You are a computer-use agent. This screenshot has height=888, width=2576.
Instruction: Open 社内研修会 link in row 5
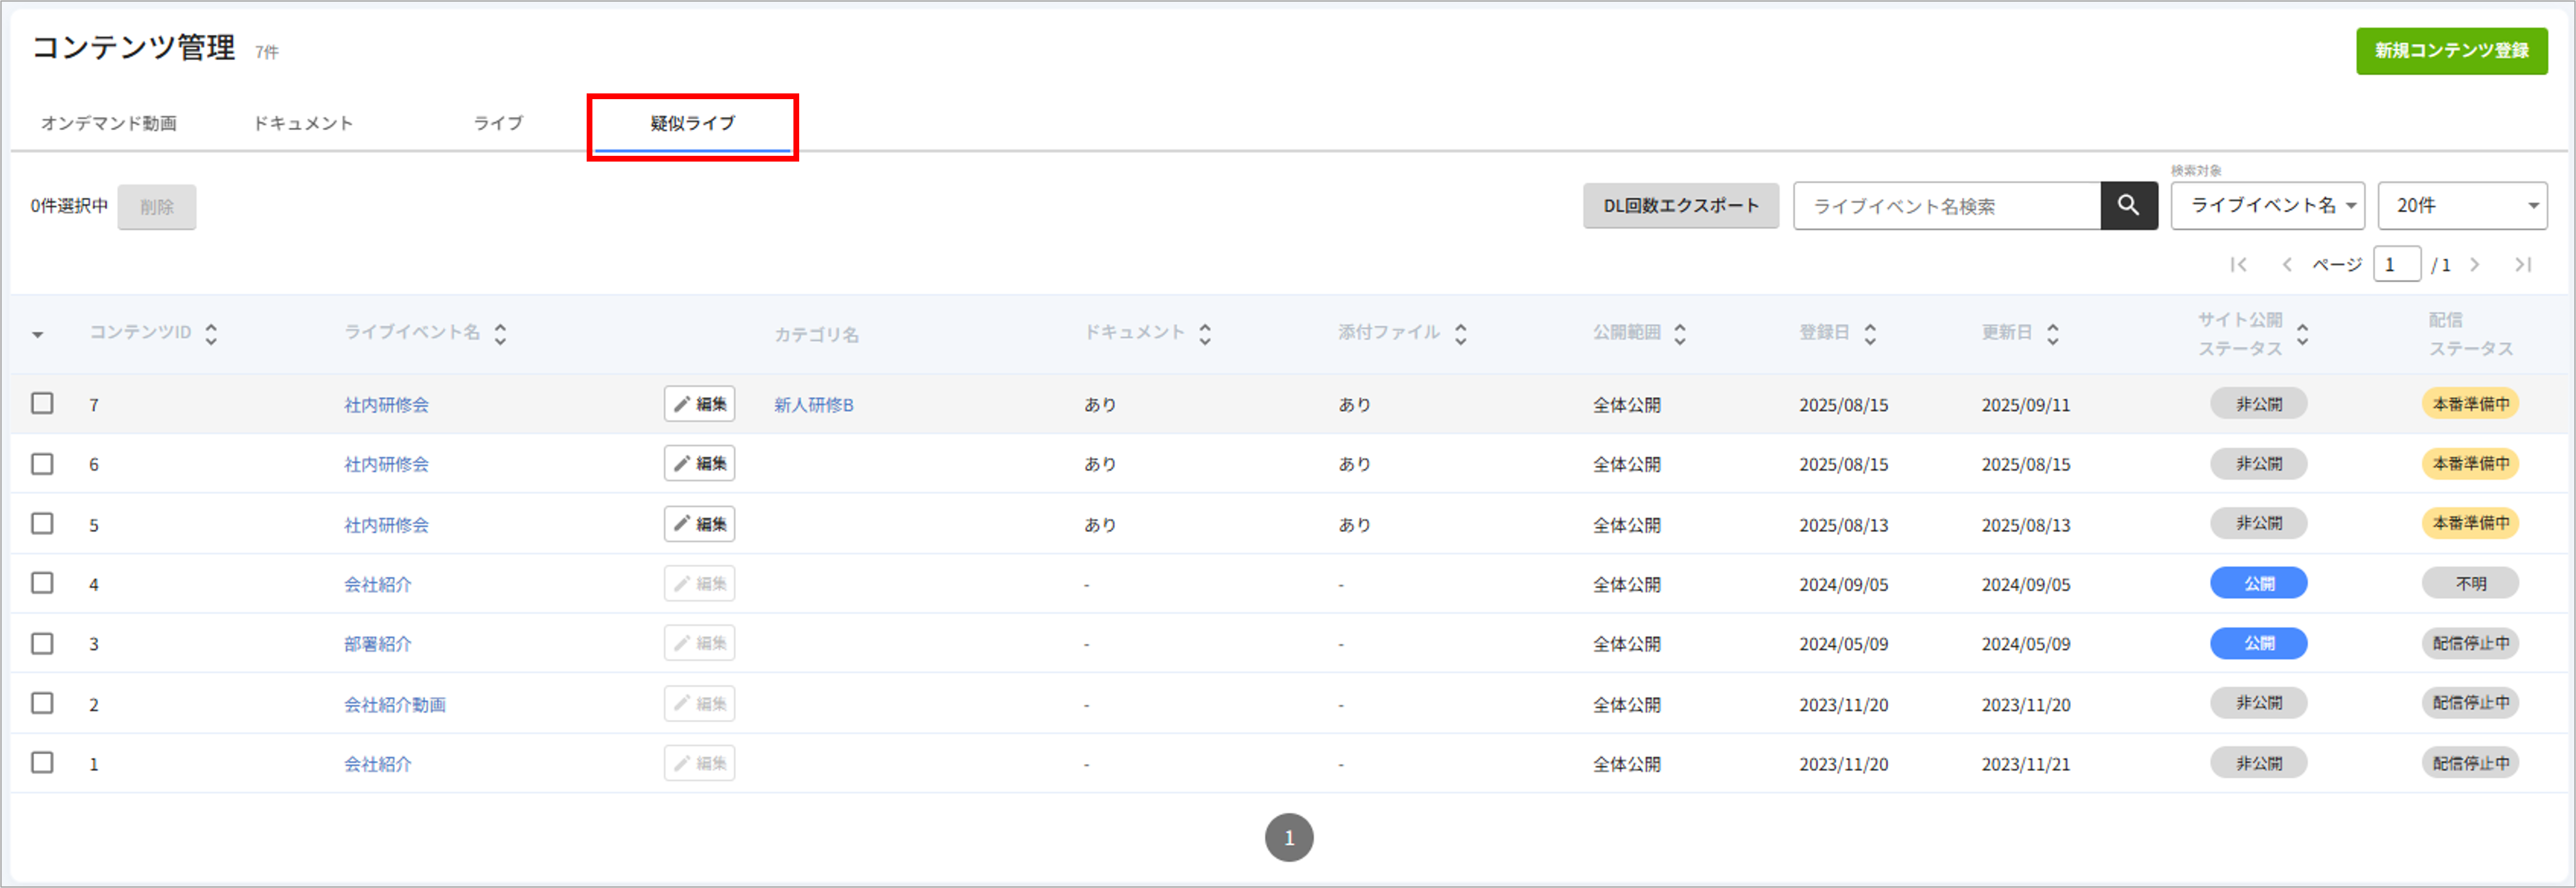tap(386, 525)
